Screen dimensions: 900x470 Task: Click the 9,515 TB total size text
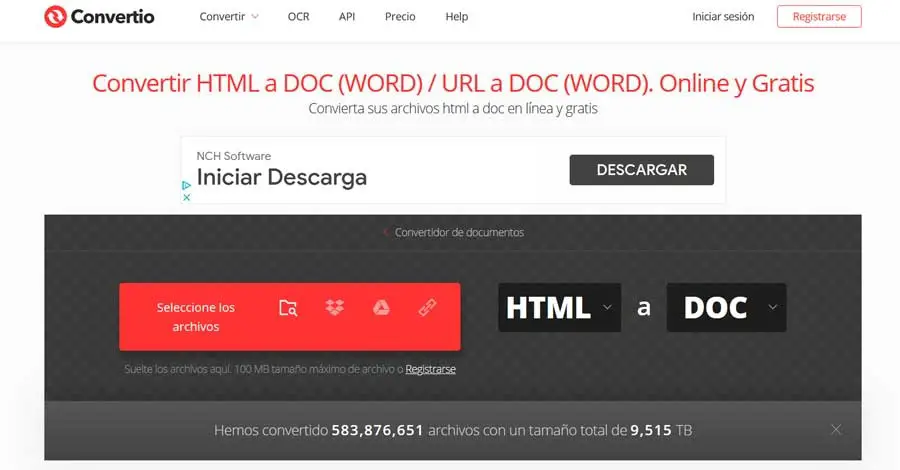(661, 430)
